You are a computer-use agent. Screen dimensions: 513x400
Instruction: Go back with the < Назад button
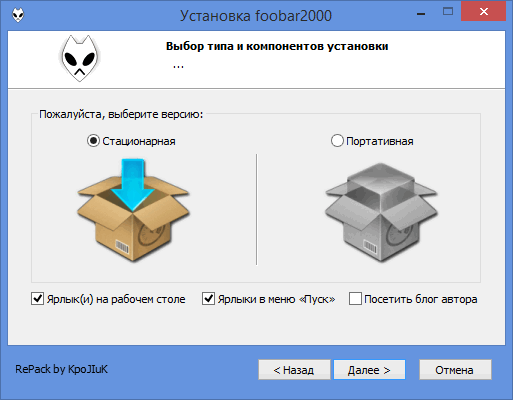point(294,370)
